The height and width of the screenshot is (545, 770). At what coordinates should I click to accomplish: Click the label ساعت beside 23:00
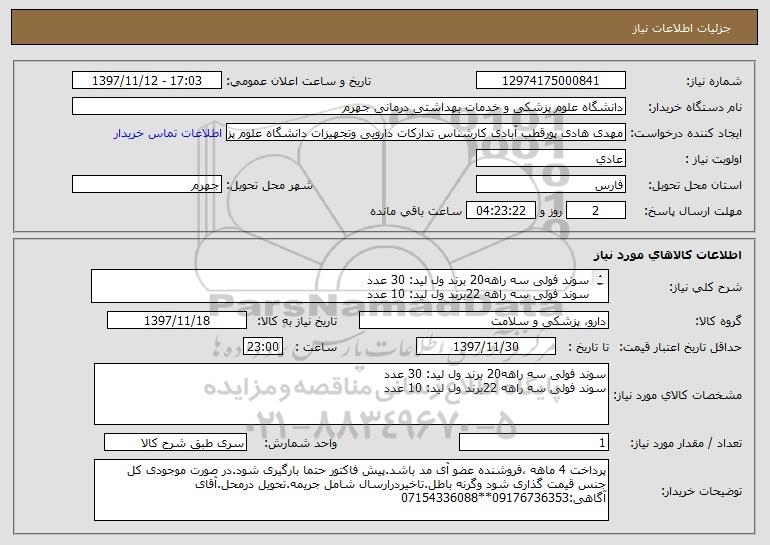click(x=316, y=347)
